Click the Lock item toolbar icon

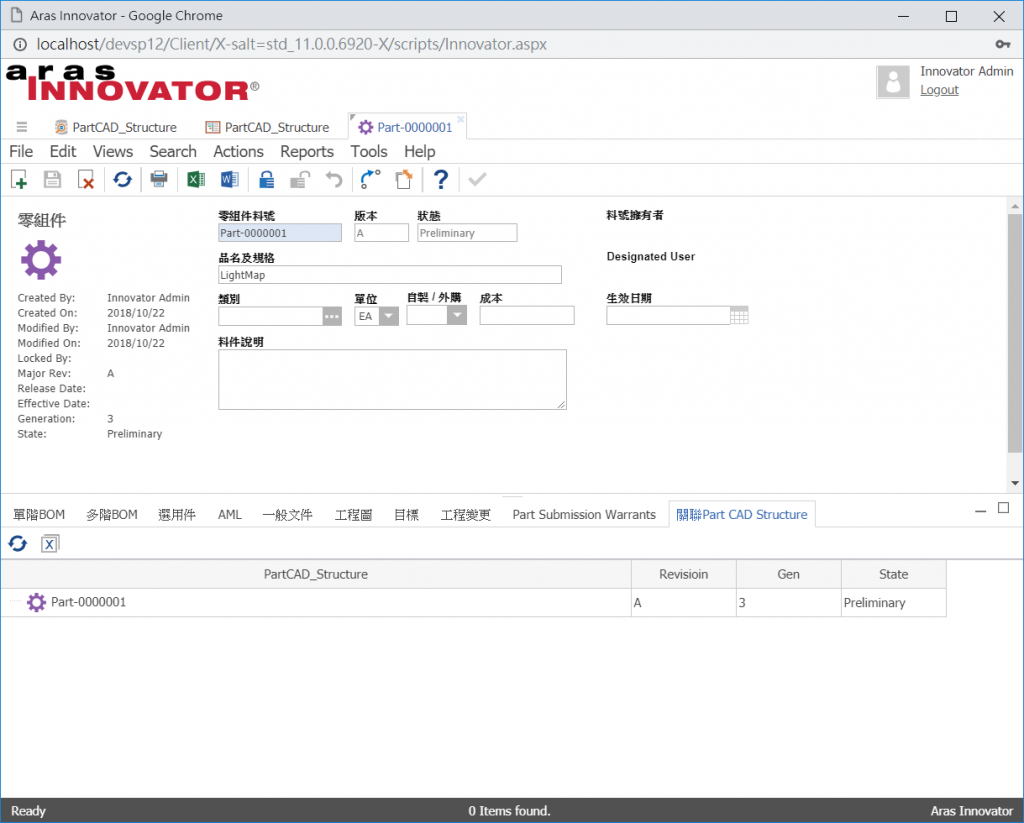pyautogui.click(x=266, y=179)
